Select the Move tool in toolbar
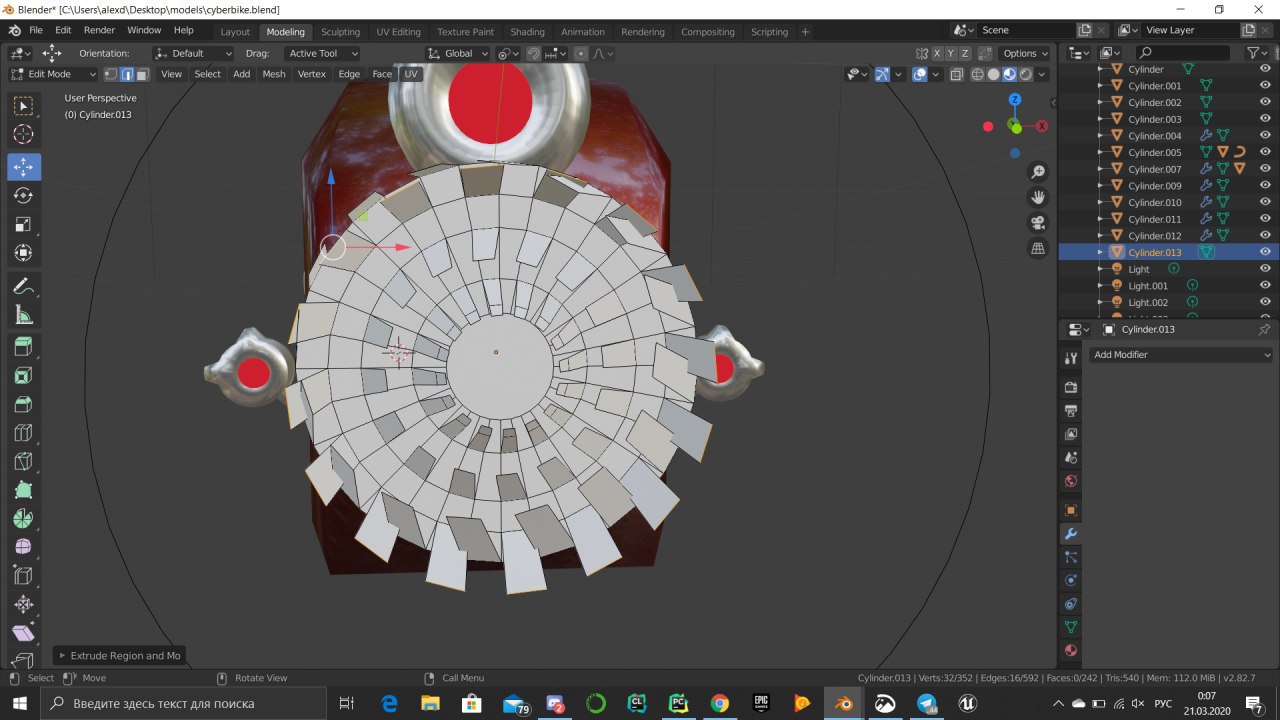The image size is (1280, 720). [24, 167]
